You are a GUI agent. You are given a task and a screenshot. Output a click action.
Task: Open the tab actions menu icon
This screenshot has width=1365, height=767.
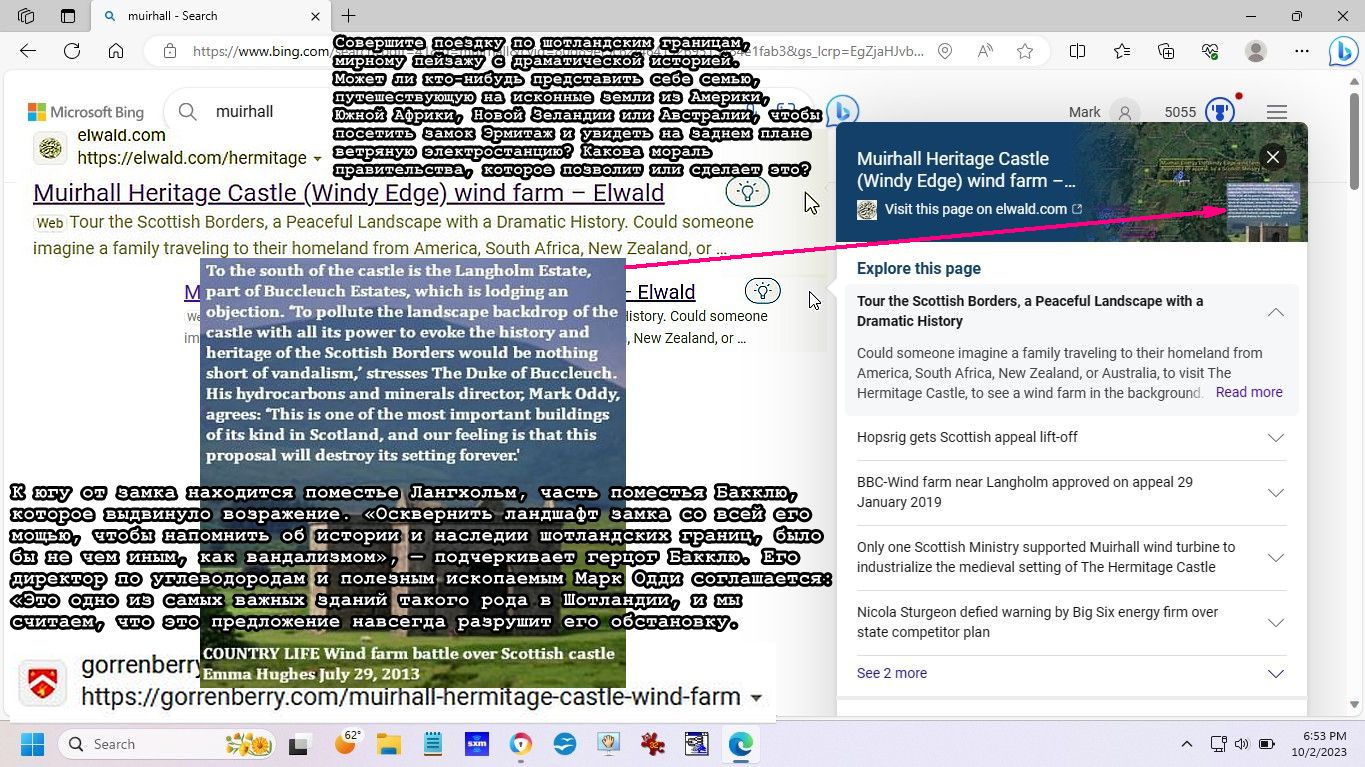[x=68, y=16]
